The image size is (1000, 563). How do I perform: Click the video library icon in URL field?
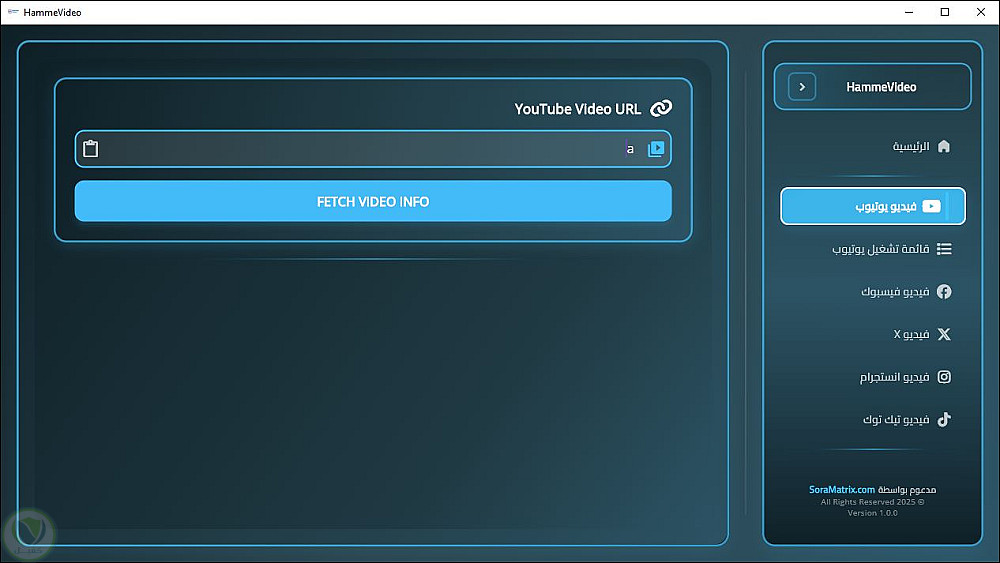(656, 149)
